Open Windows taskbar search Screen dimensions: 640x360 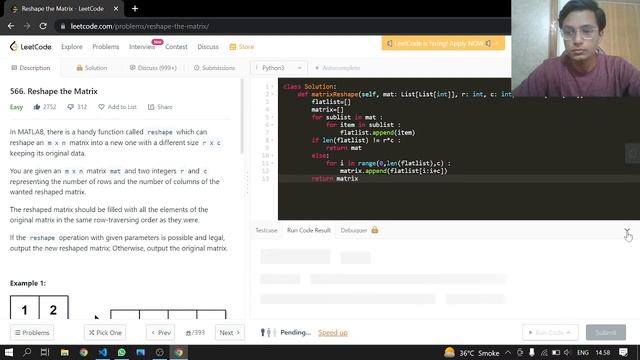click(27, 352)
